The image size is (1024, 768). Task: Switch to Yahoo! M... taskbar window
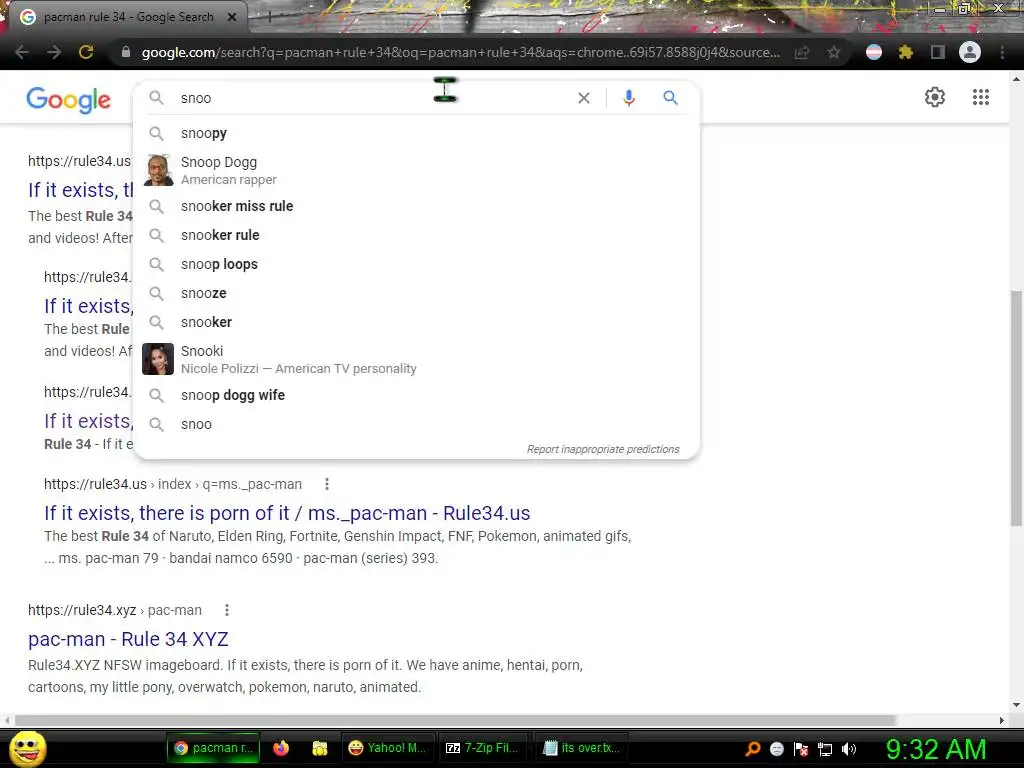387,748
